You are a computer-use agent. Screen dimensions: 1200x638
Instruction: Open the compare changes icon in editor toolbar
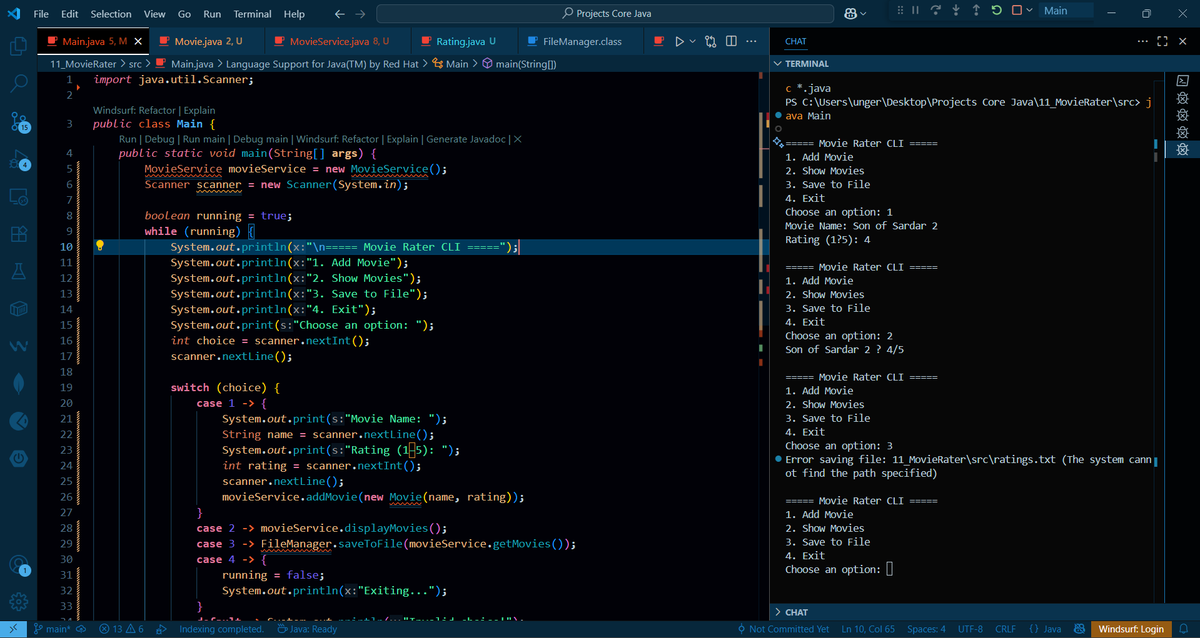click(x=711, y=42)
